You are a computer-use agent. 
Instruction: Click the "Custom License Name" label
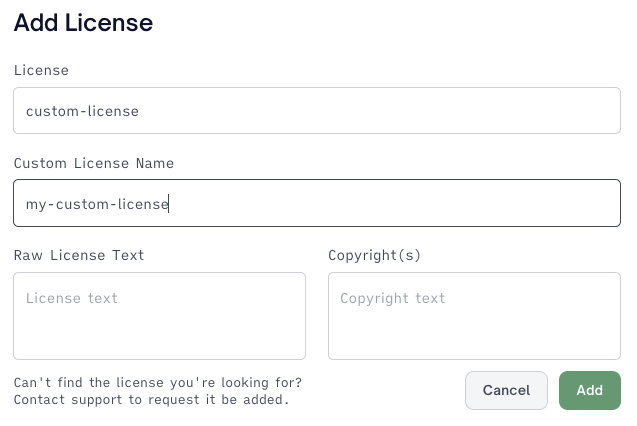[x=94, y=163]
